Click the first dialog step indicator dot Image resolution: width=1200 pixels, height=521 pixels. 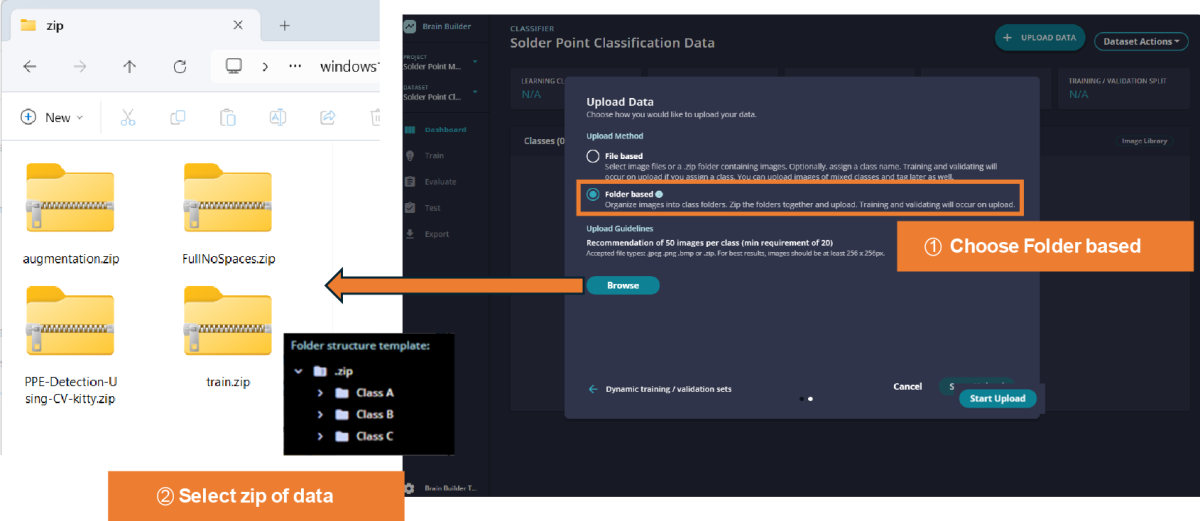click(801, 399)
